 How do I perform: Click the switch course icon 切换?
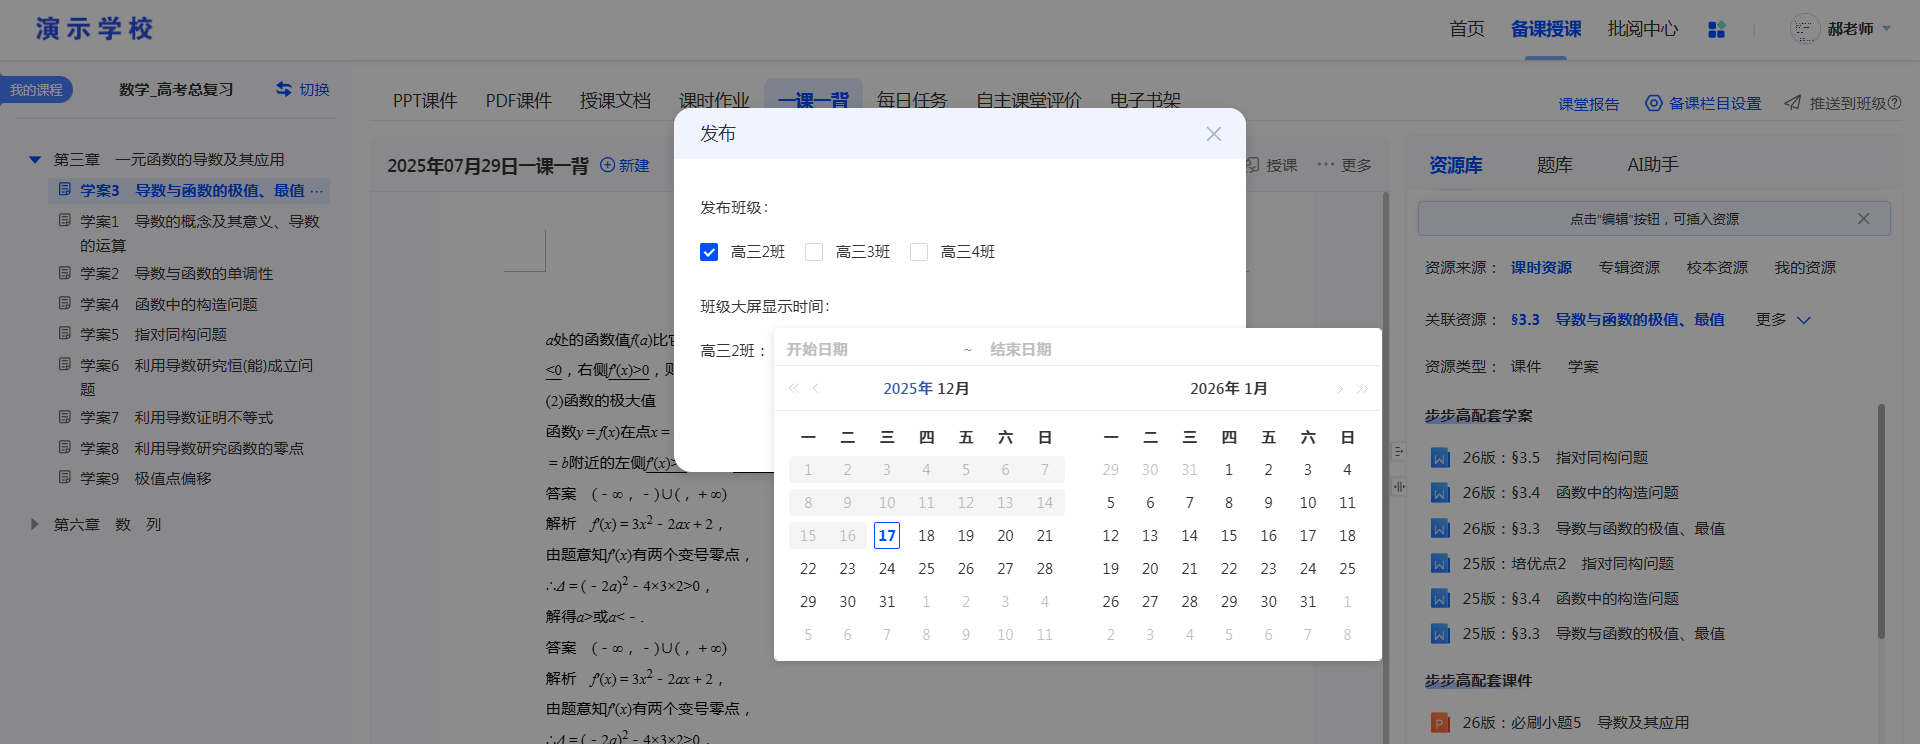[x=284, y=89]
